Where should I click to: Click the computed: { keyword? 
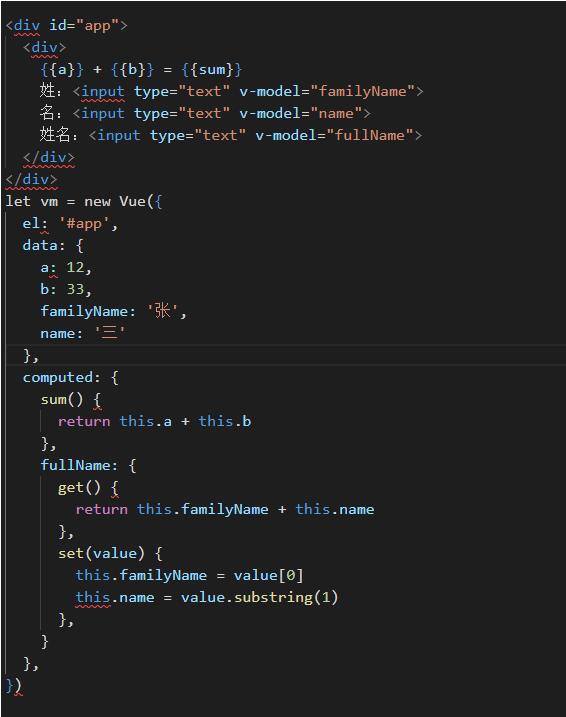point(71,377)
